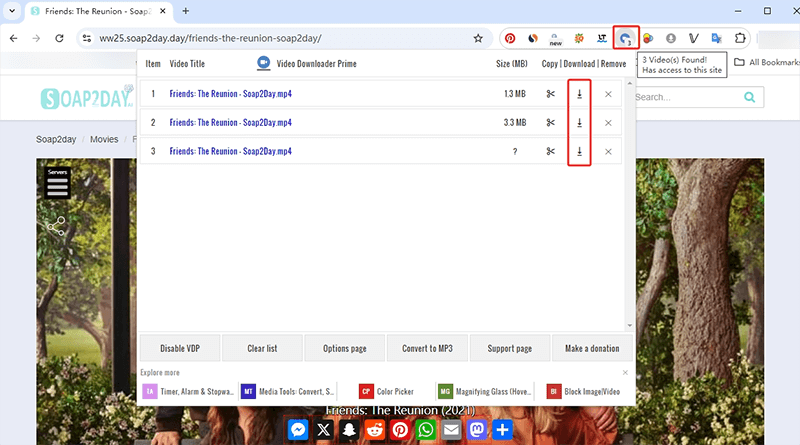
Task: Open the Servers menu on video player
Action: [57, 183]
